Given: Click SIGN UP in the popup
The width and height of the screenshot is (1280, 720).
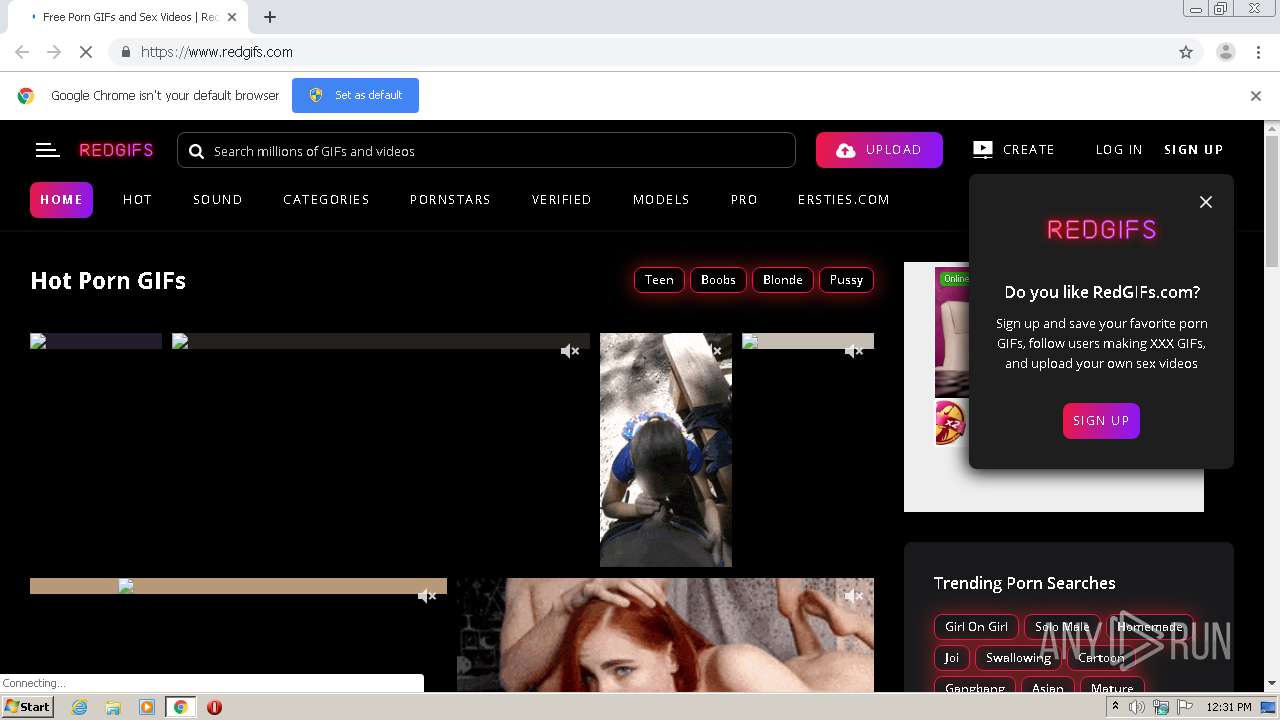Looking at the screenshot, I should point(1101,421).
